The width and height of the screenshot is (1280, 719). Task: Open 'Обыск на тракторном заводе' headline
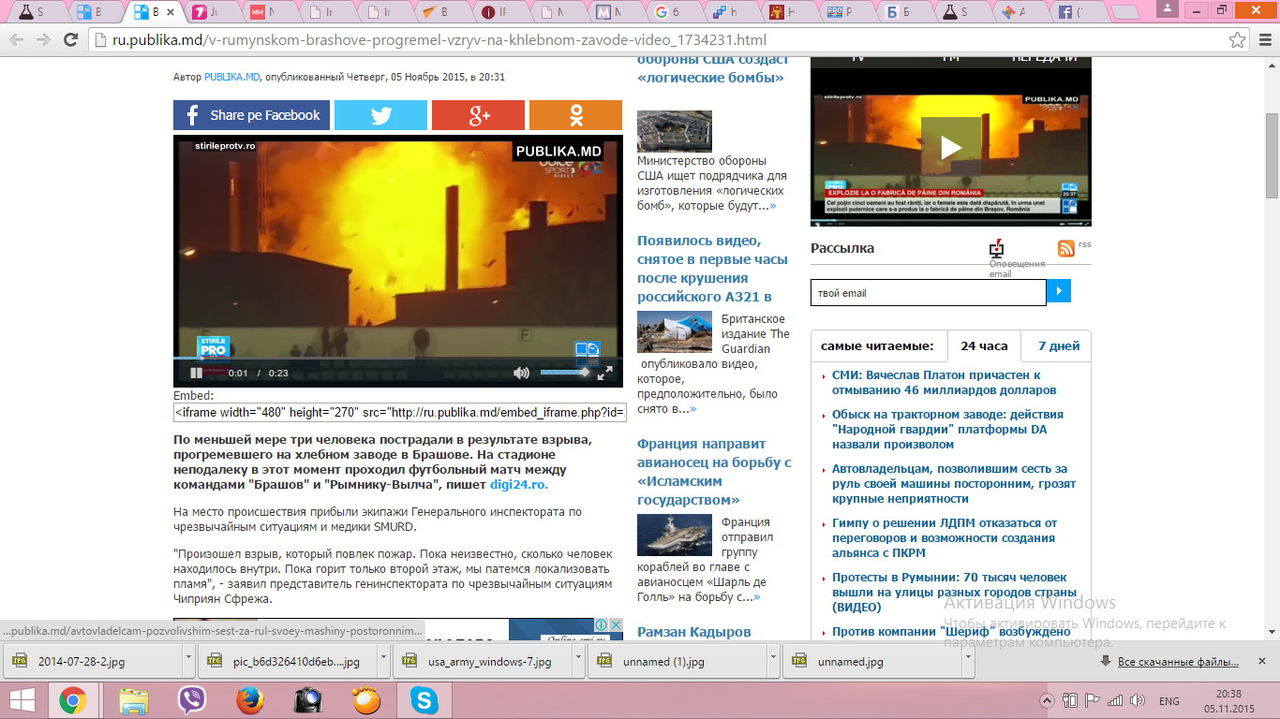click(x=947, y=429)
